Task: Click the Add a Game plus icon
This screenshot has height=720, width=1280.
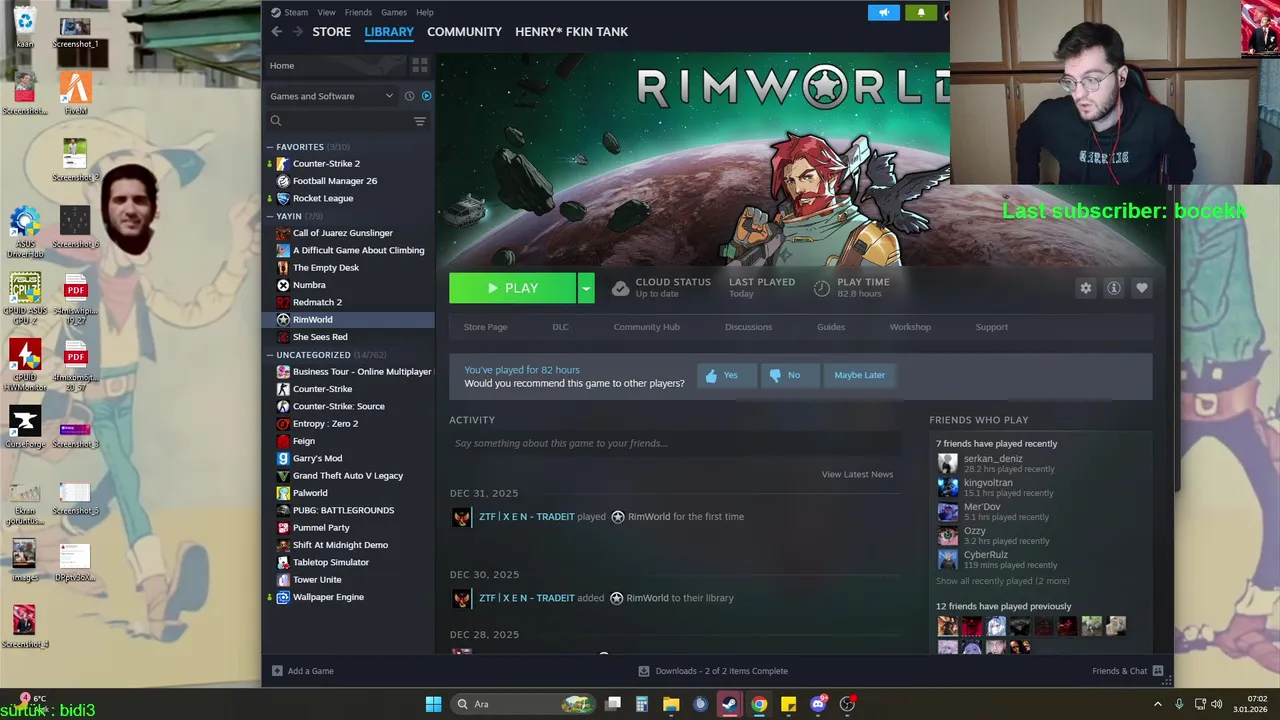Action: point(278,671)
